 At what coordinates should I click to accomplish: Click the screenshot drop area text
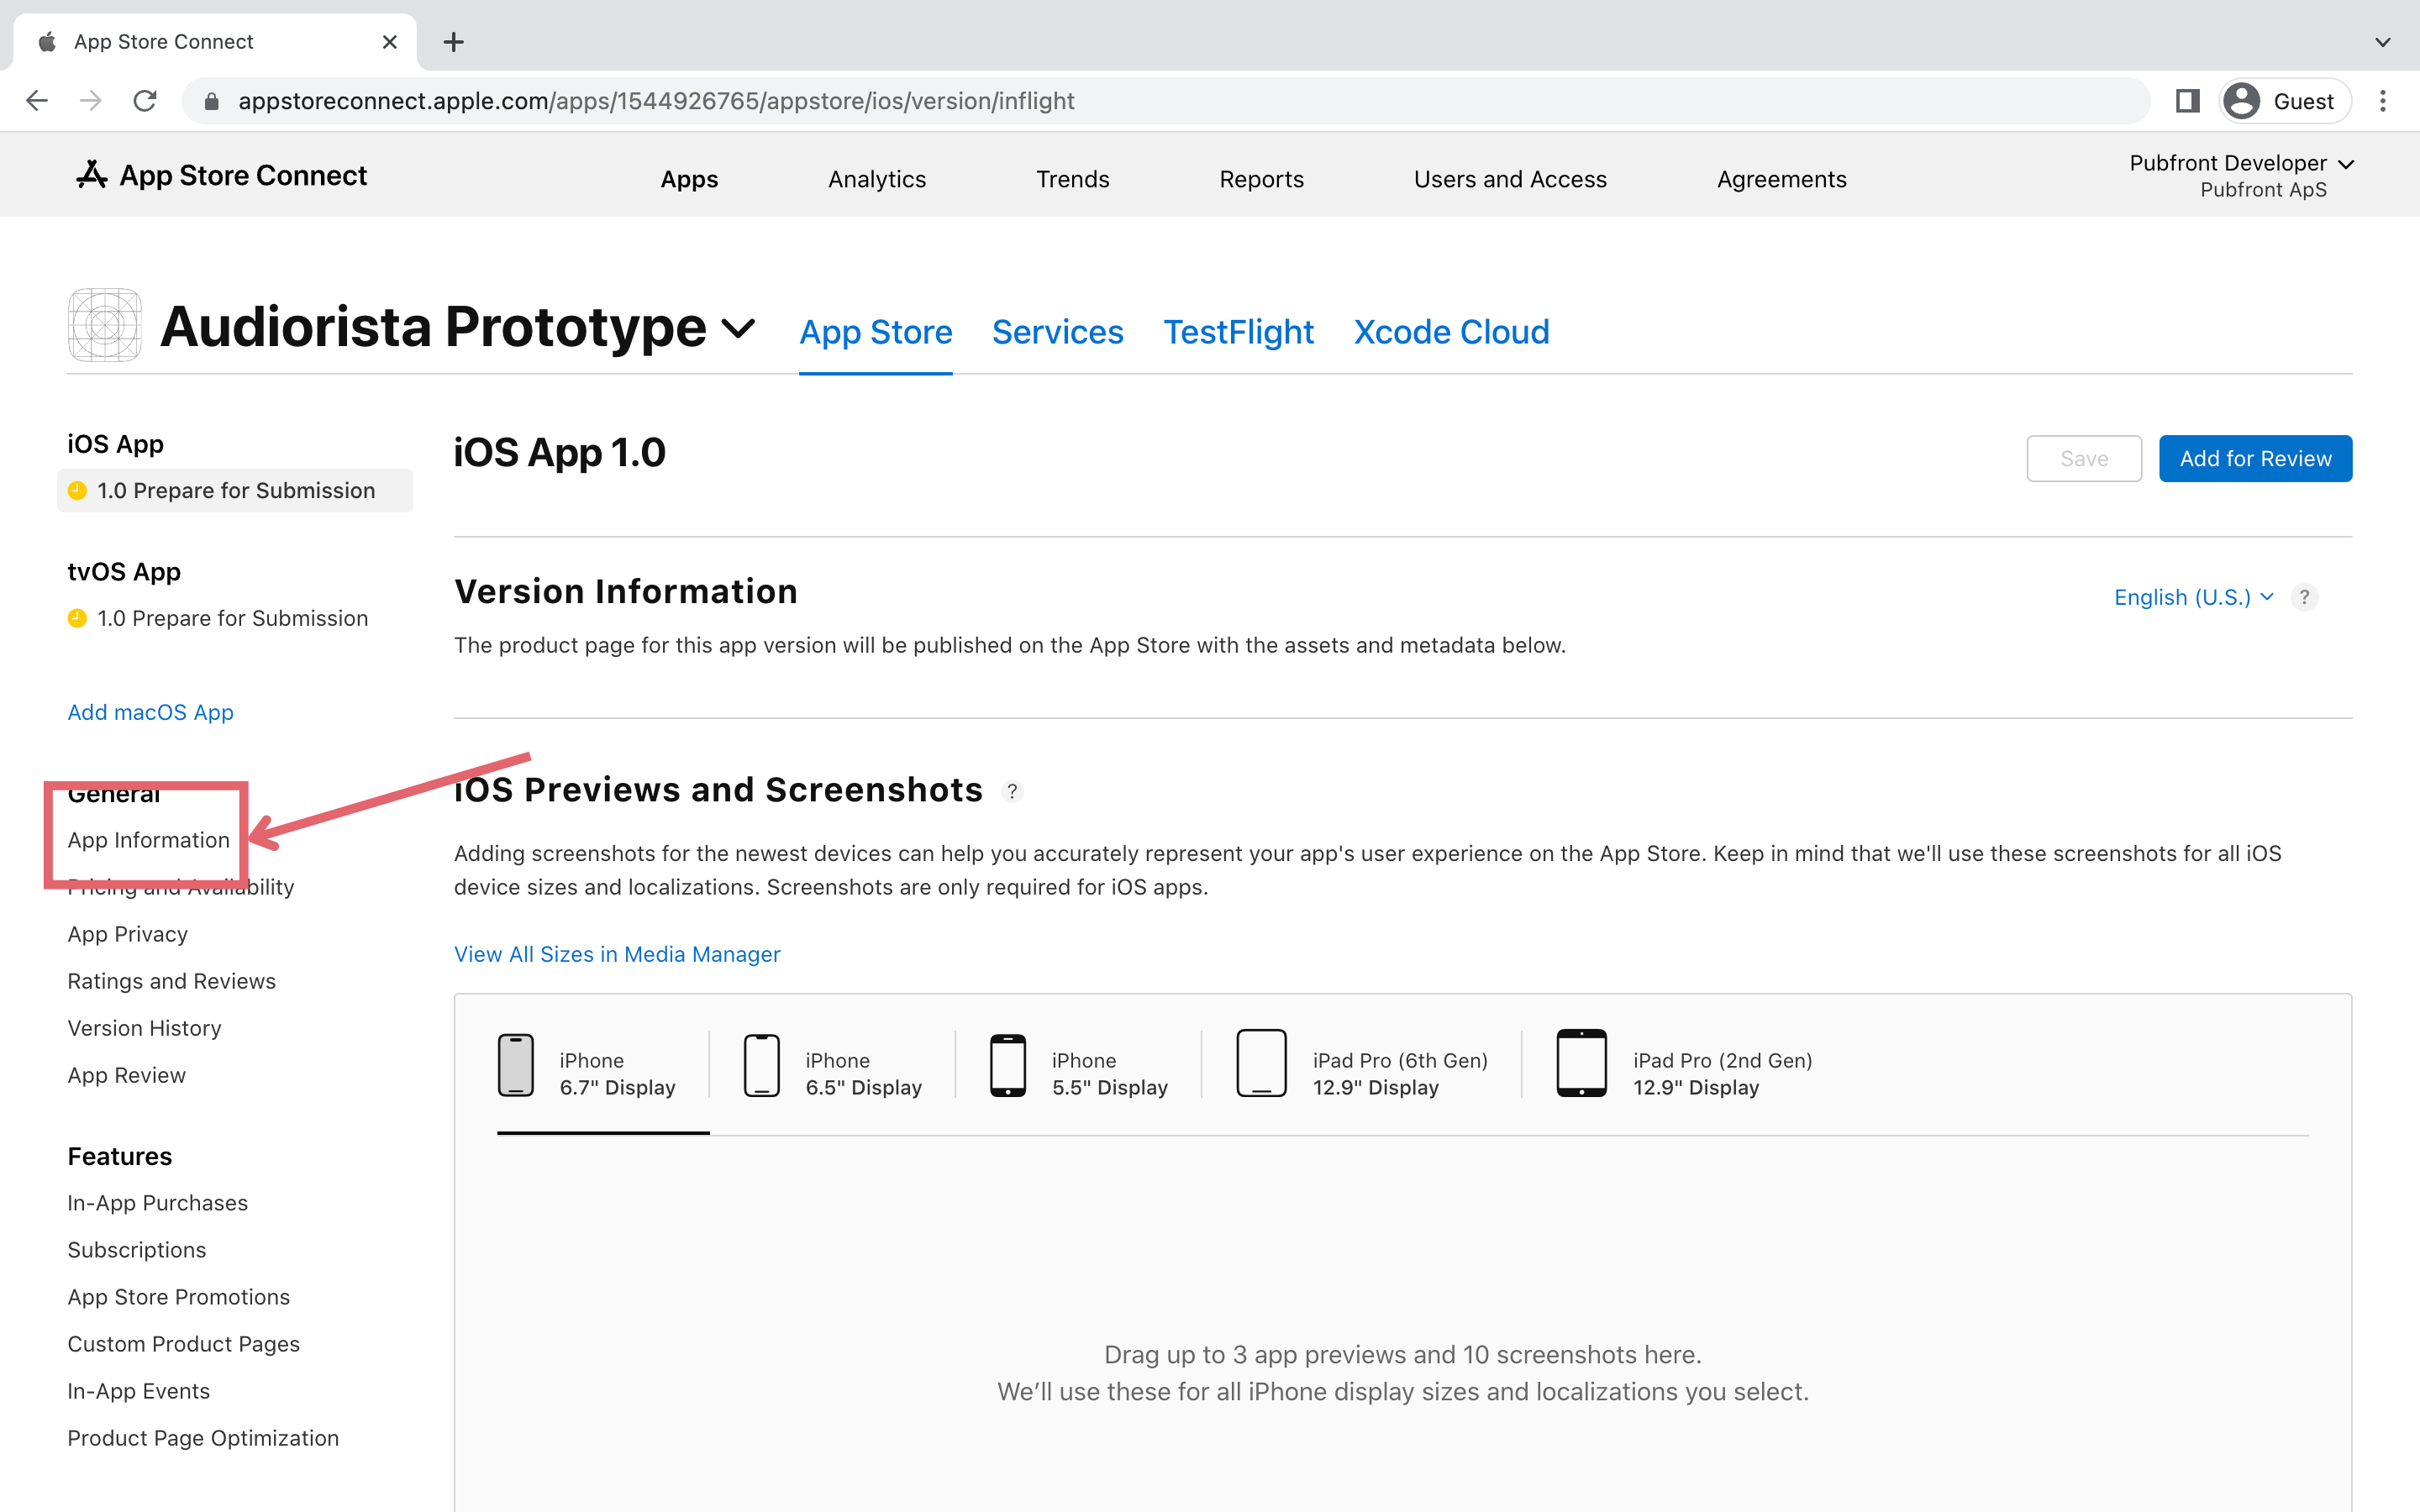pyautogui.click(x=1403, y=1373)
